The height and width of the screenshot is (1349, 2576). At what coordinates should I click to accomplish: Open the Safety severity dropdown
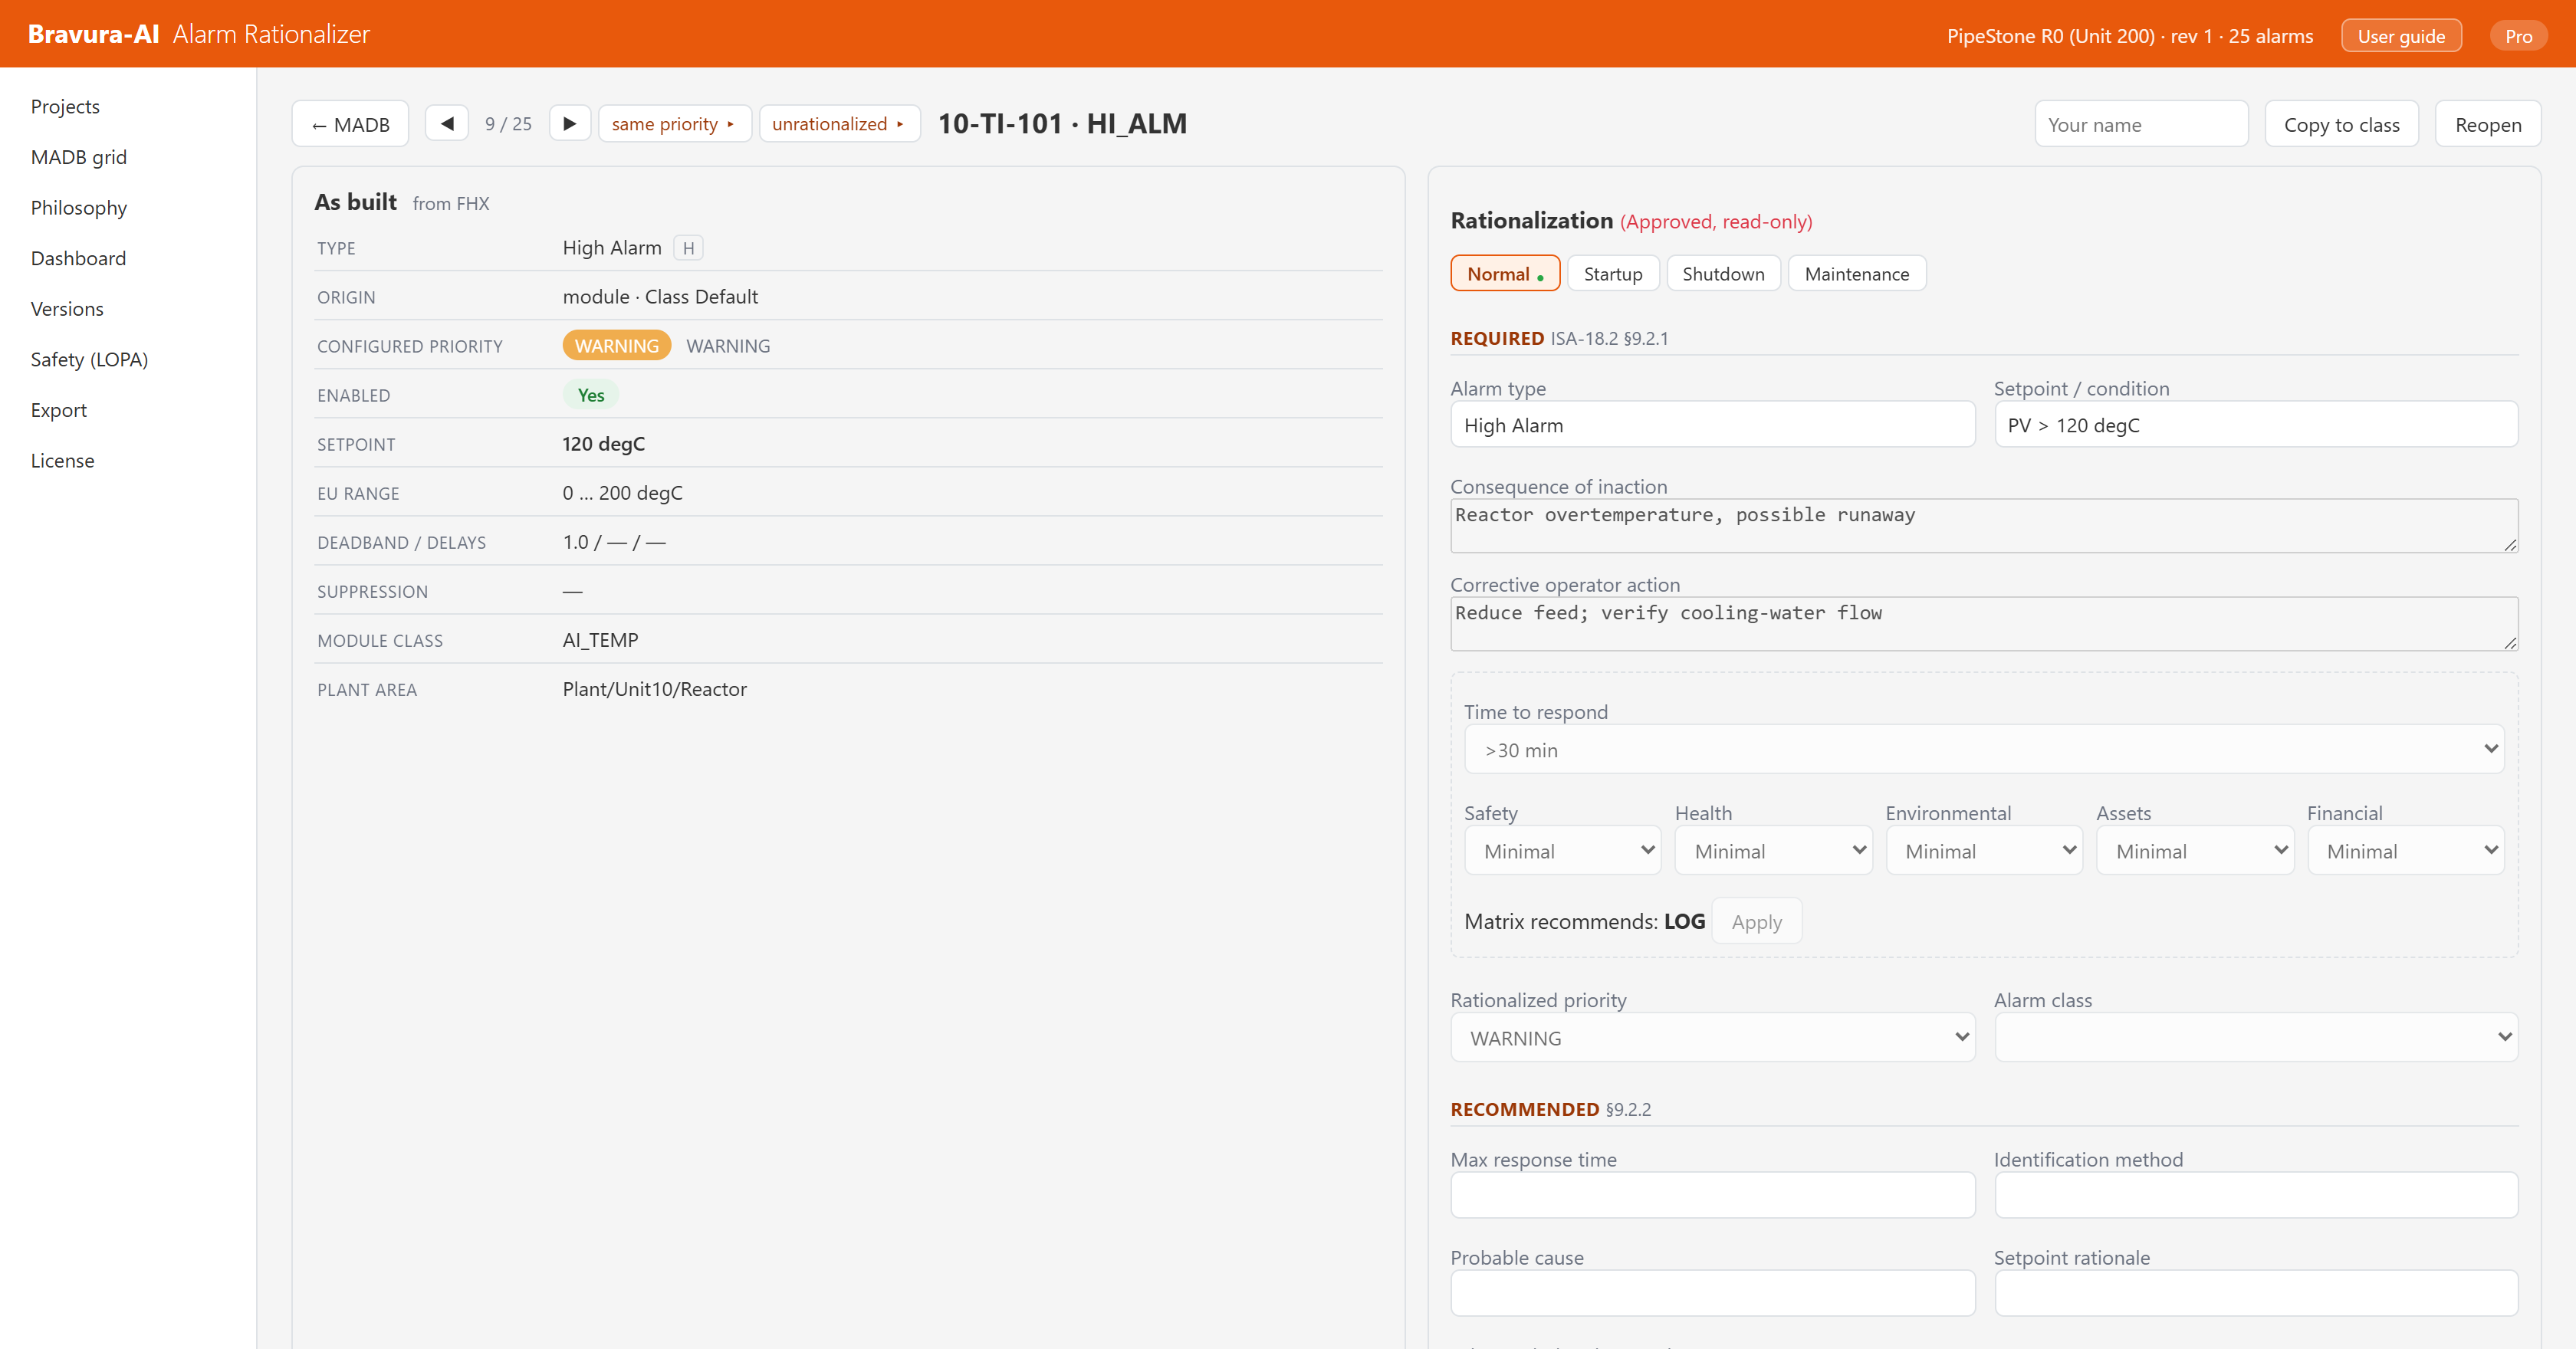tap(1562, 850)
